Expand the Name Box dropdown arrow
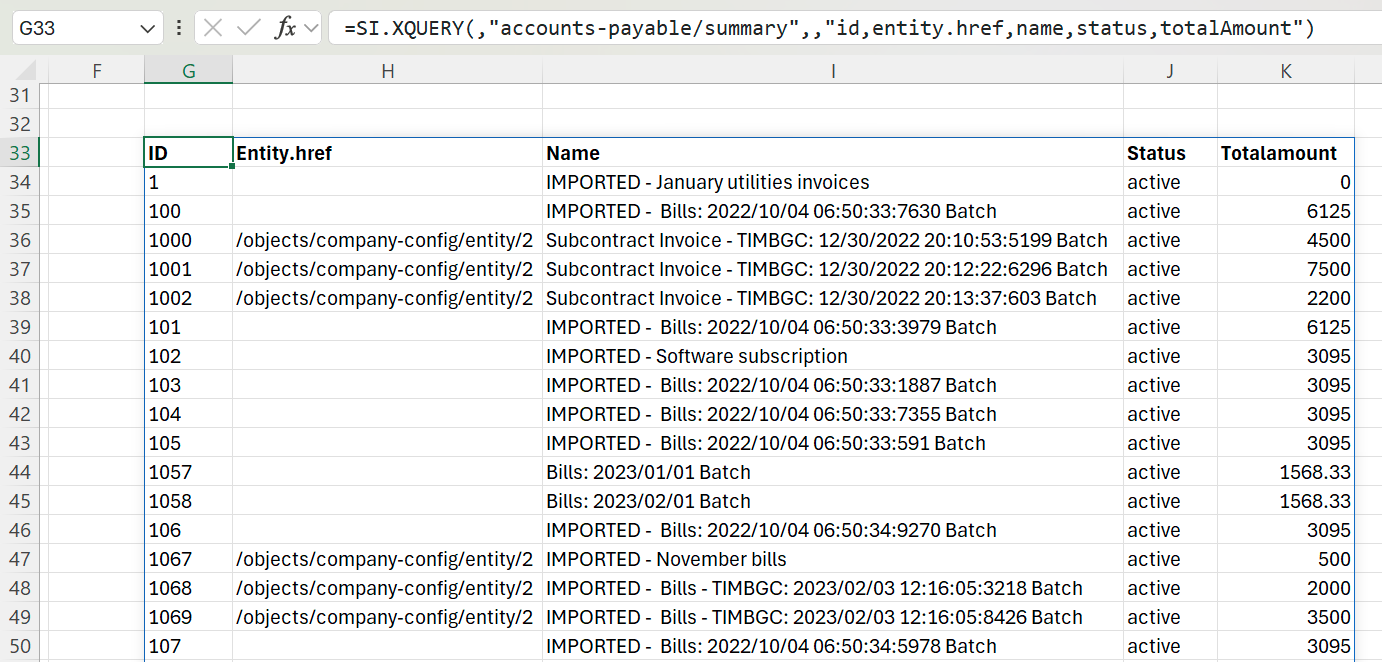This screenshot has width=1382, height=662. [x=147, y=28]
